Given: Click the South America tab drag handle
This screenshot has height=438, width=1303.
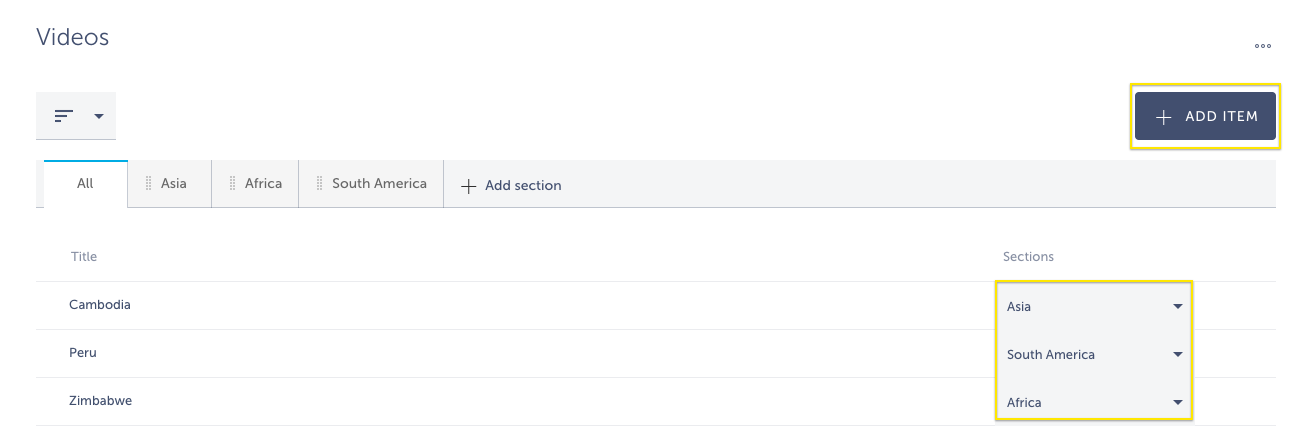Looking at the screenshot, I should [320, 184].
